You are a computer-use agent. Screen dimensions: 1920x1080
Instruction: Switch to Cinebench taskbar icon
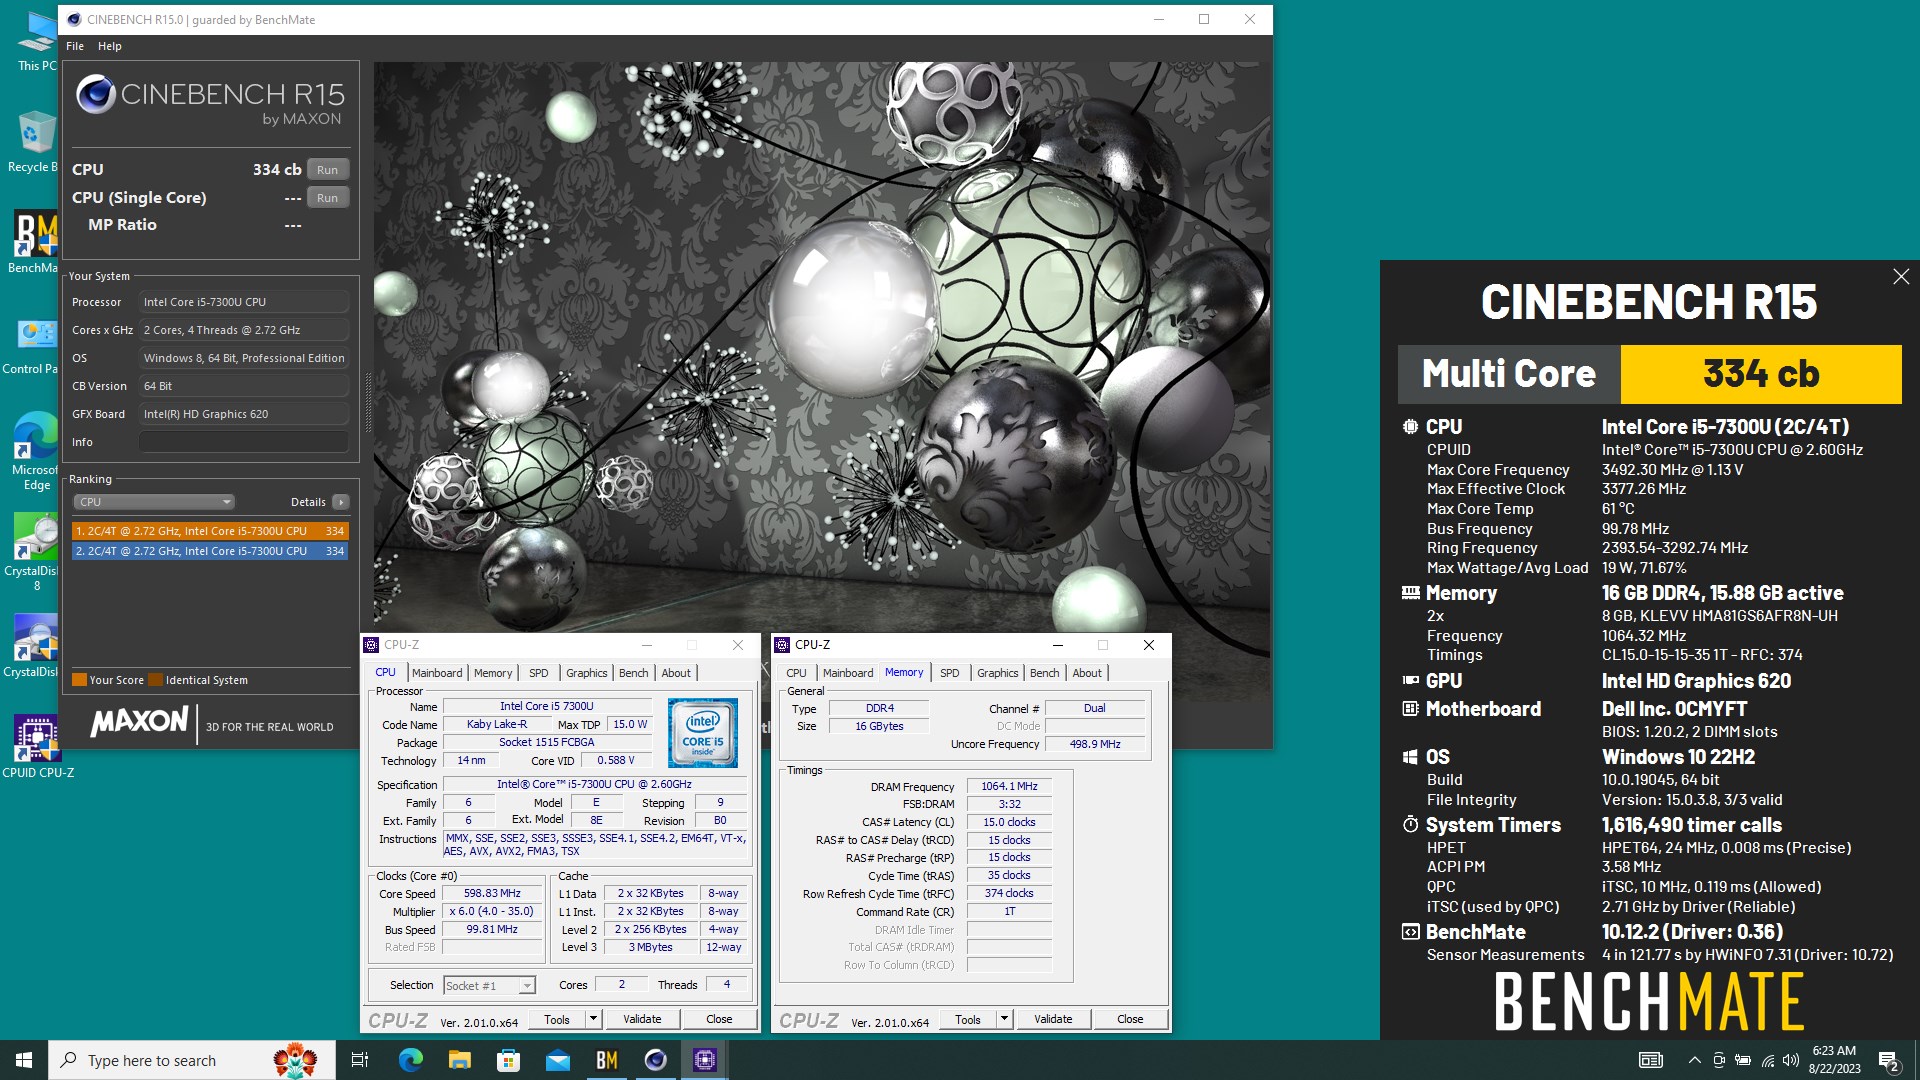click(x=655, y=1060)
